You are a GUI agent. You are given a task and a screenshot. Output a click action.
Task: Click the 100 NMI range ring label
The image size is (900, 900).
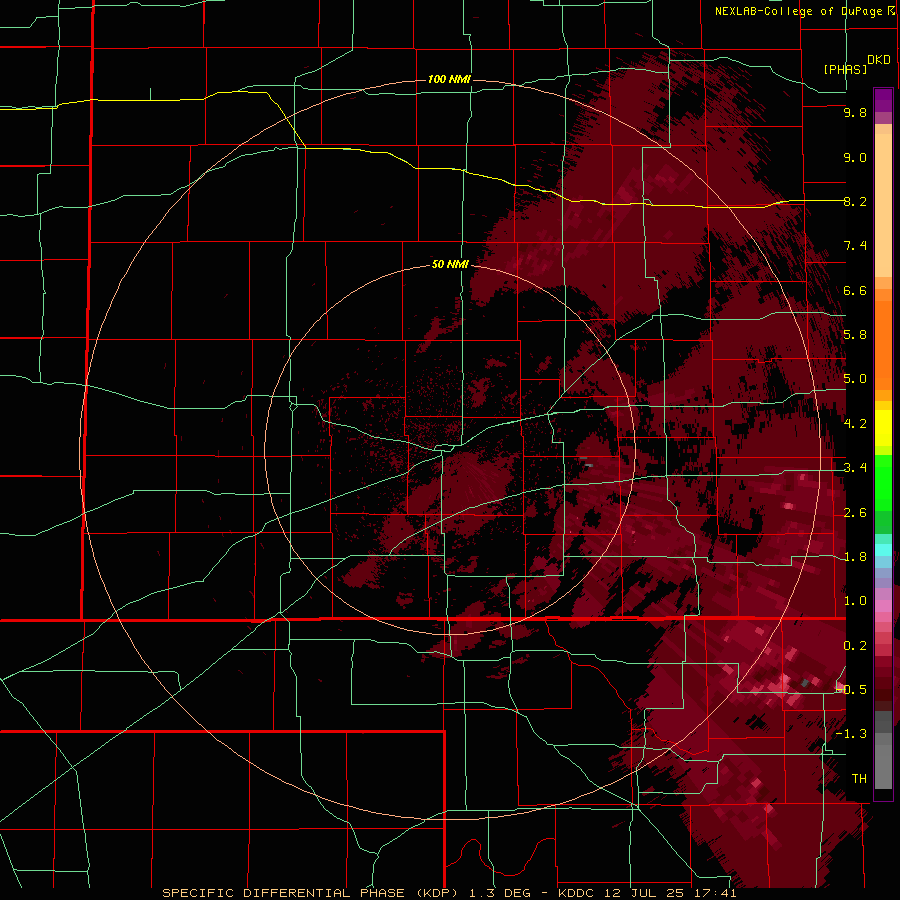pos(449,79)
